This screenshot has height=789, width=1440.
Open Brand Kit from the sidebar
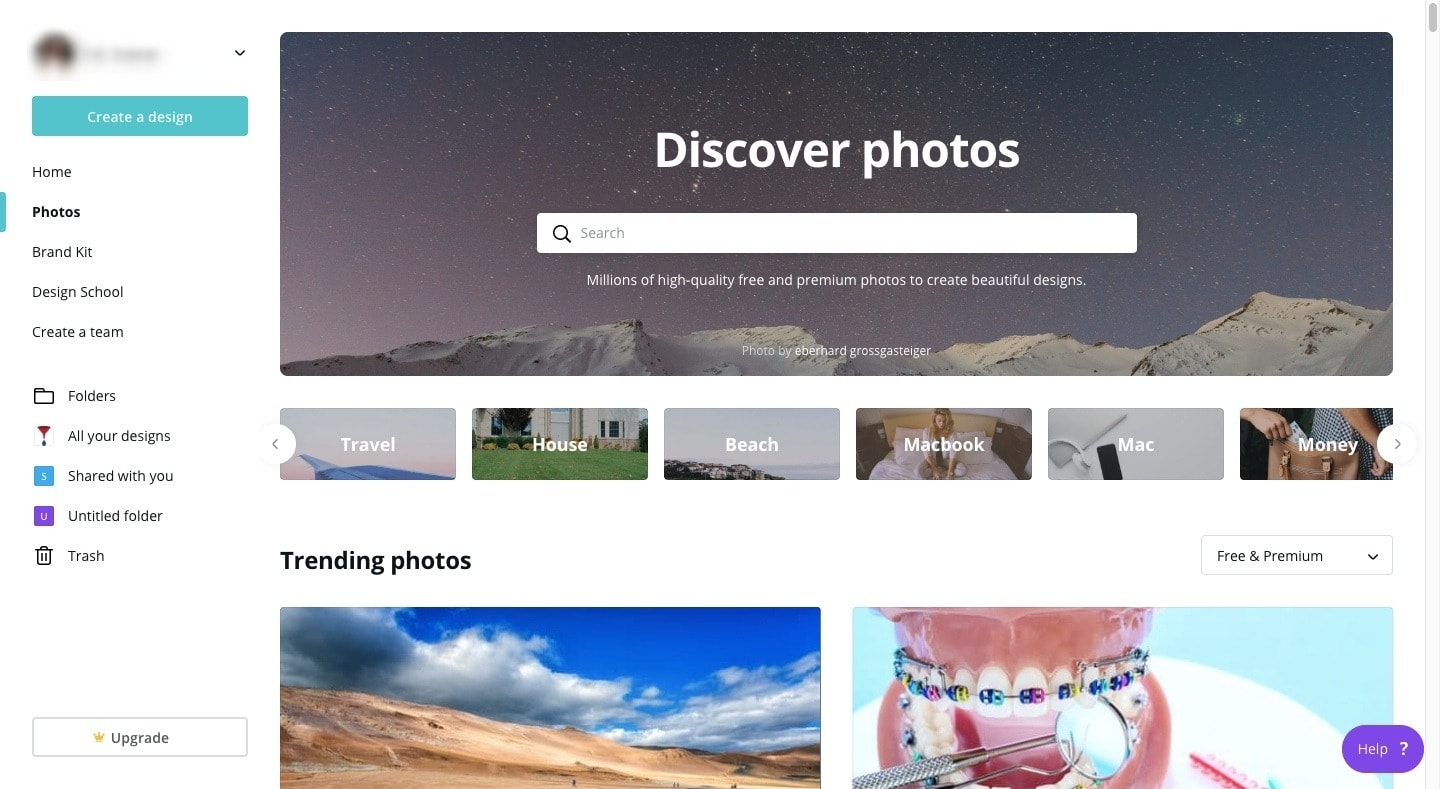click(x=62, y=252)
